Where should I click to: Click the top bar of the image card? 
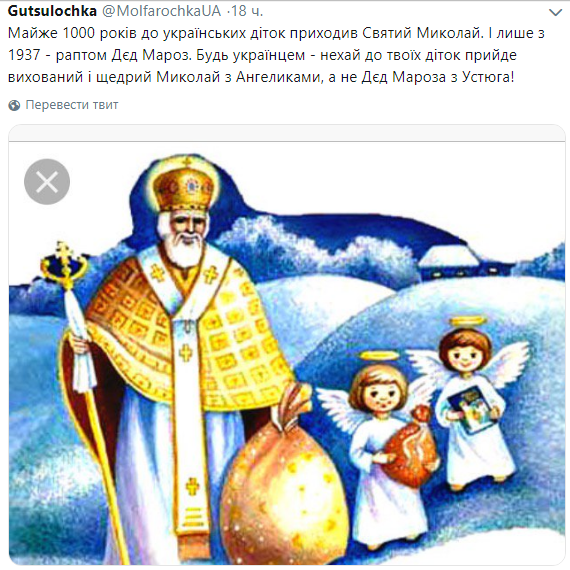pos(287,133)
